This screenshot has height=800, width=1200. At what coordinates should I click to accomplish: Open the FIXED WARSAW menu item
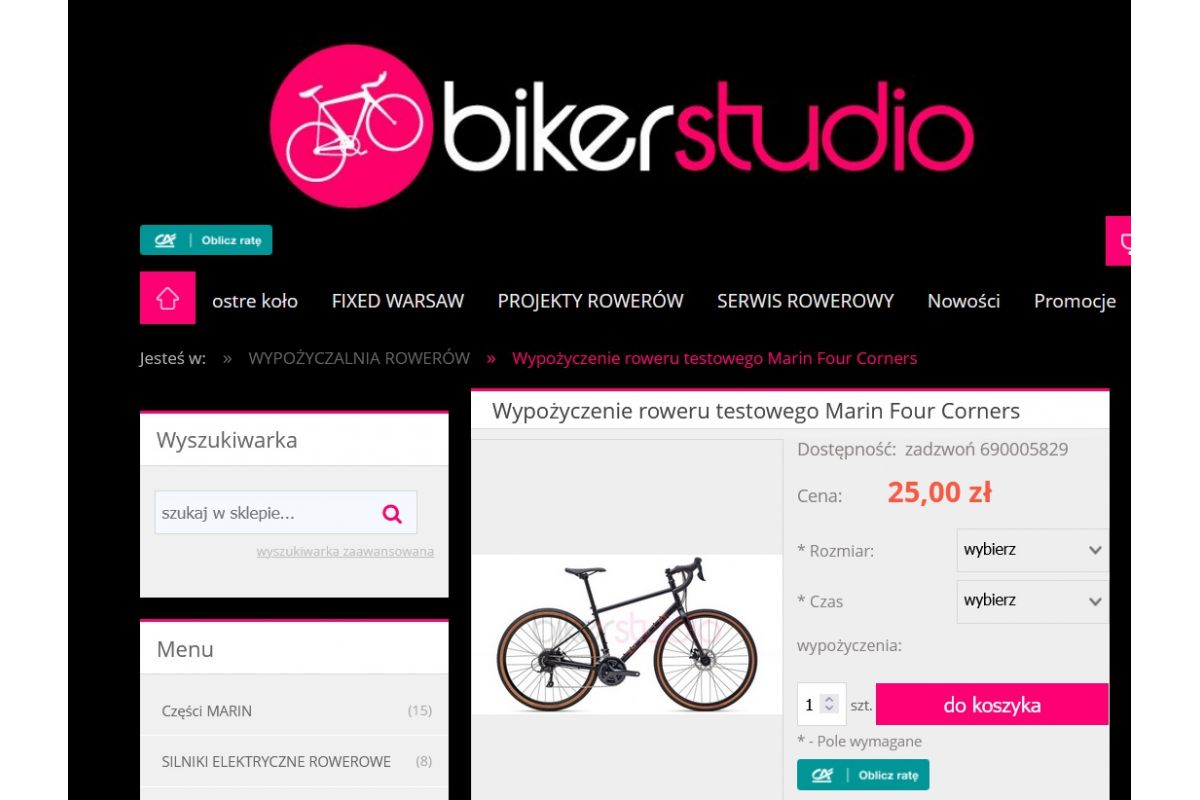398,301
